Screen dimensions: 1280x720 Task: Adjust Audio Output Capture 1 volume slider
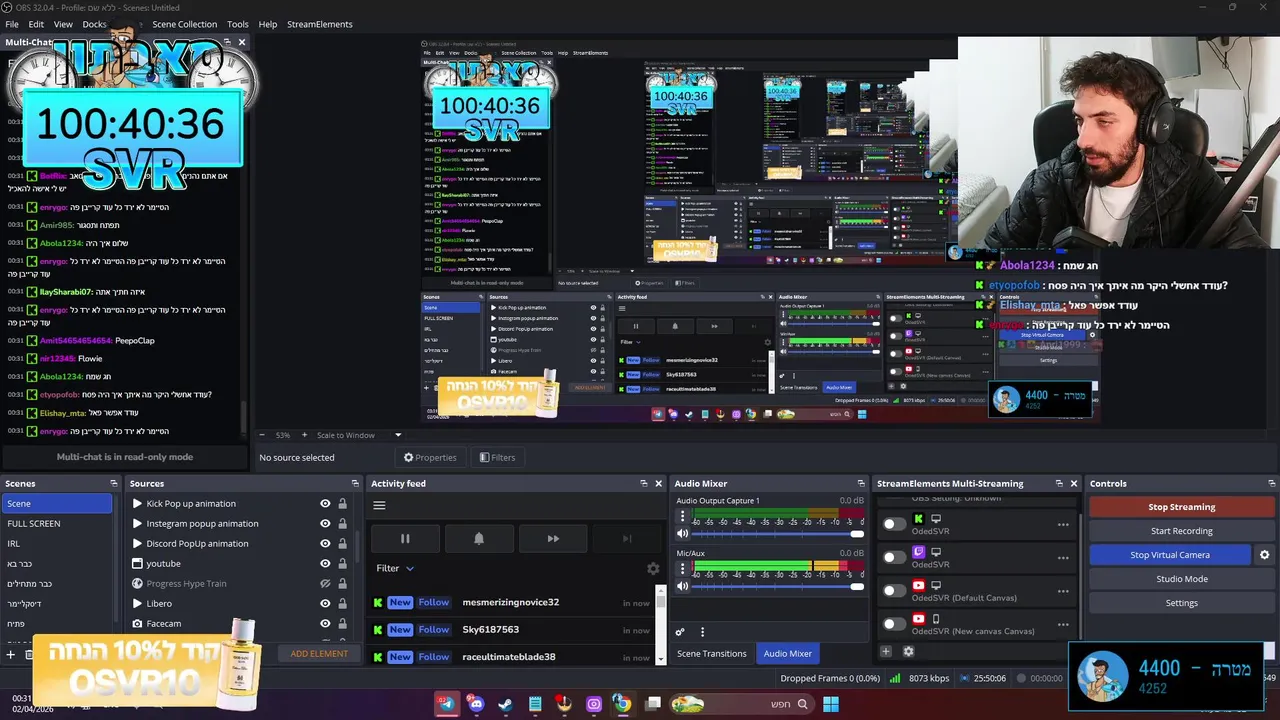pos(778,533)
